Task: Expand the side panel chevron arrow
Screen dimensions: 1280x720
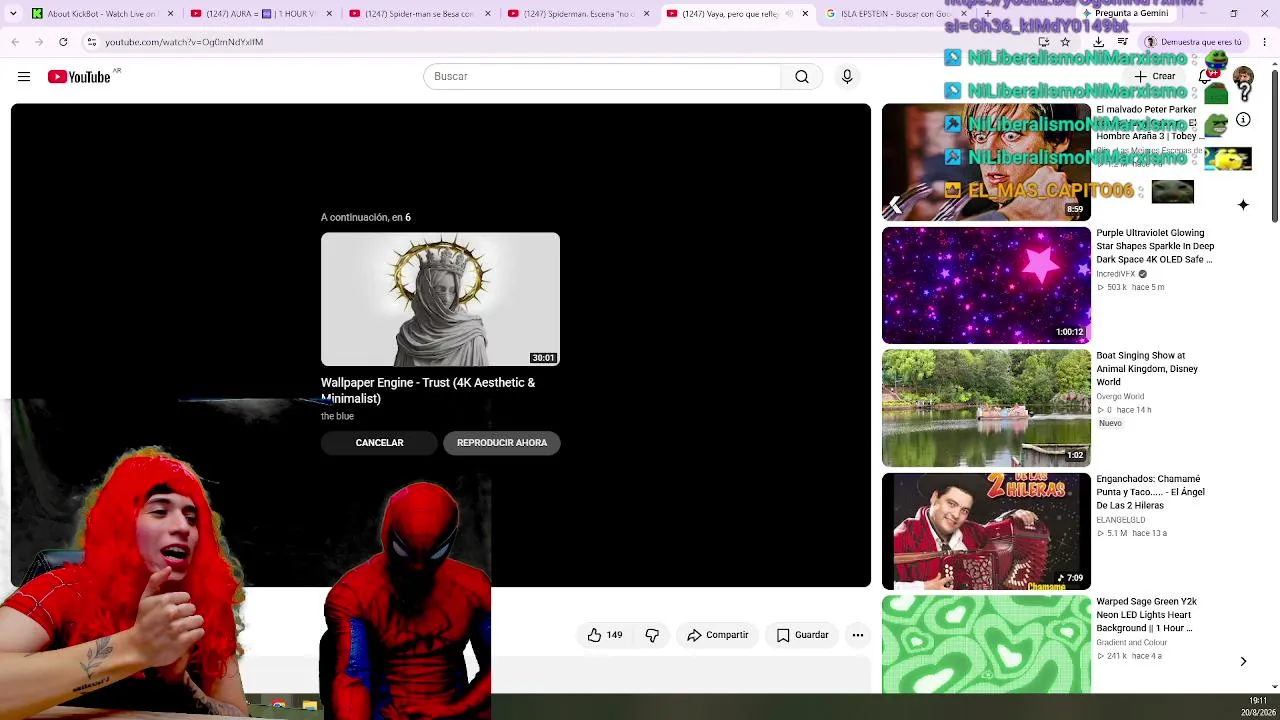Action: [x=1243, y=662]
